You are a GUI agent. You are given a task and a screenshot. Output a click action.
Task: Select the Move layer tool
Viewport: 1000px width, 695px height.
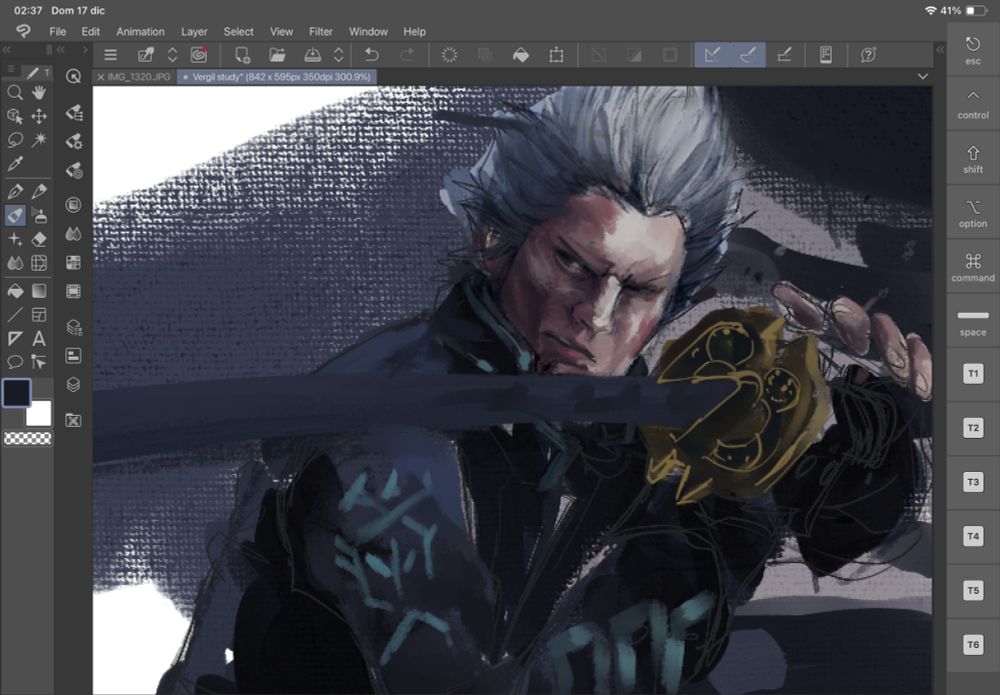39,116
